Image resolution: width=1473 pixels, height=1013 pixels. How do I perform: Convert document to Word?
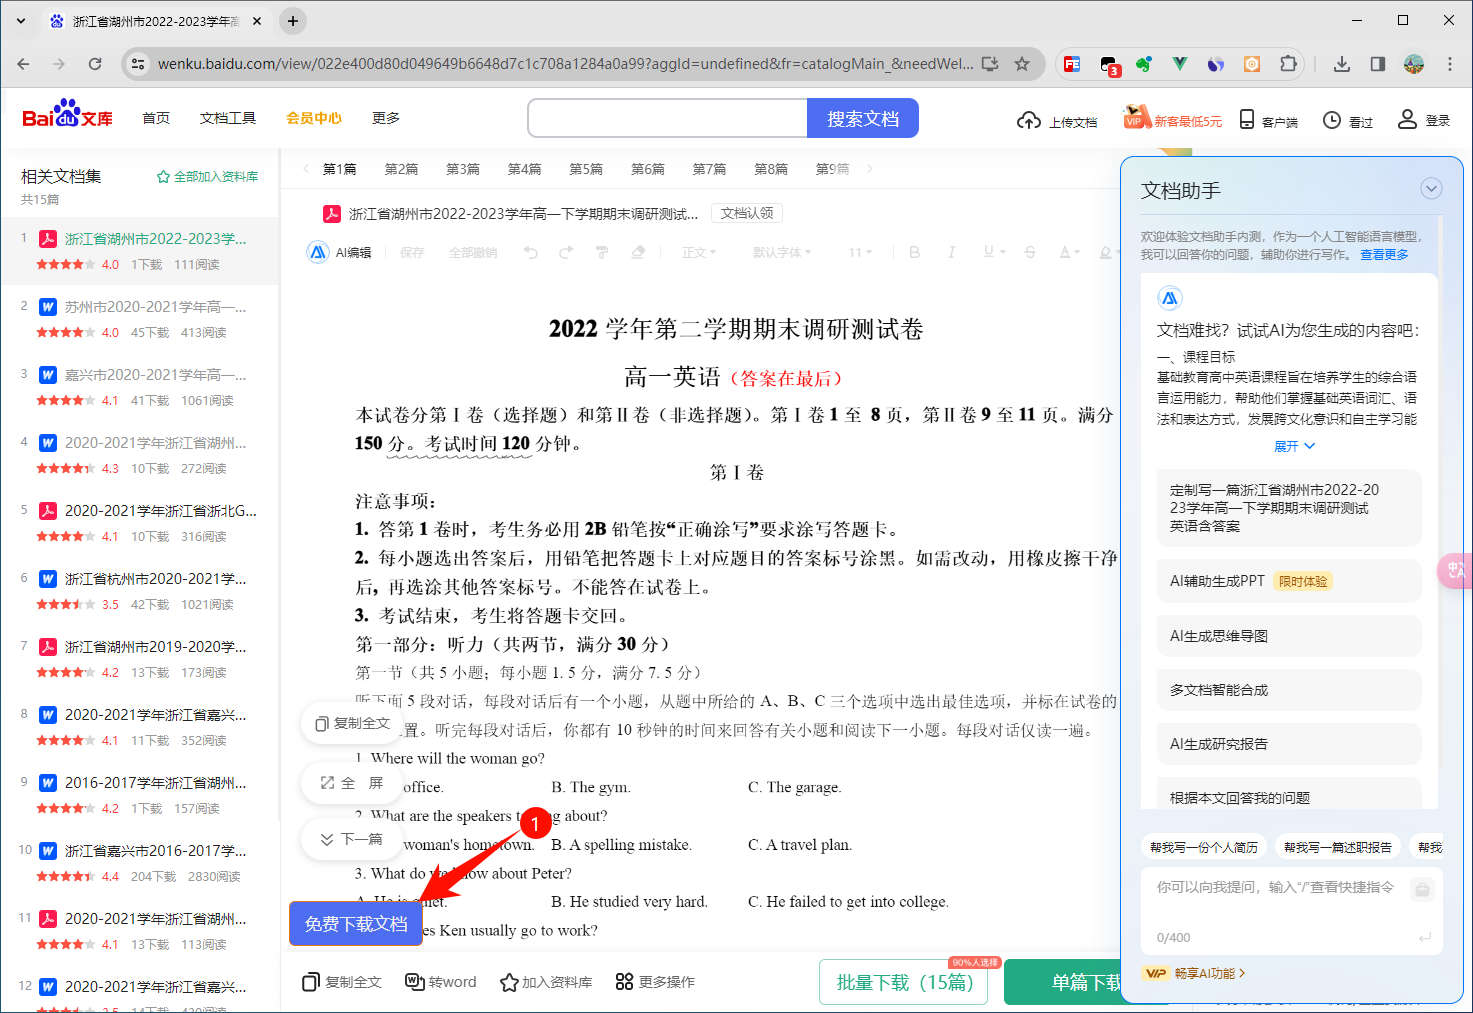tap(441, 982)
